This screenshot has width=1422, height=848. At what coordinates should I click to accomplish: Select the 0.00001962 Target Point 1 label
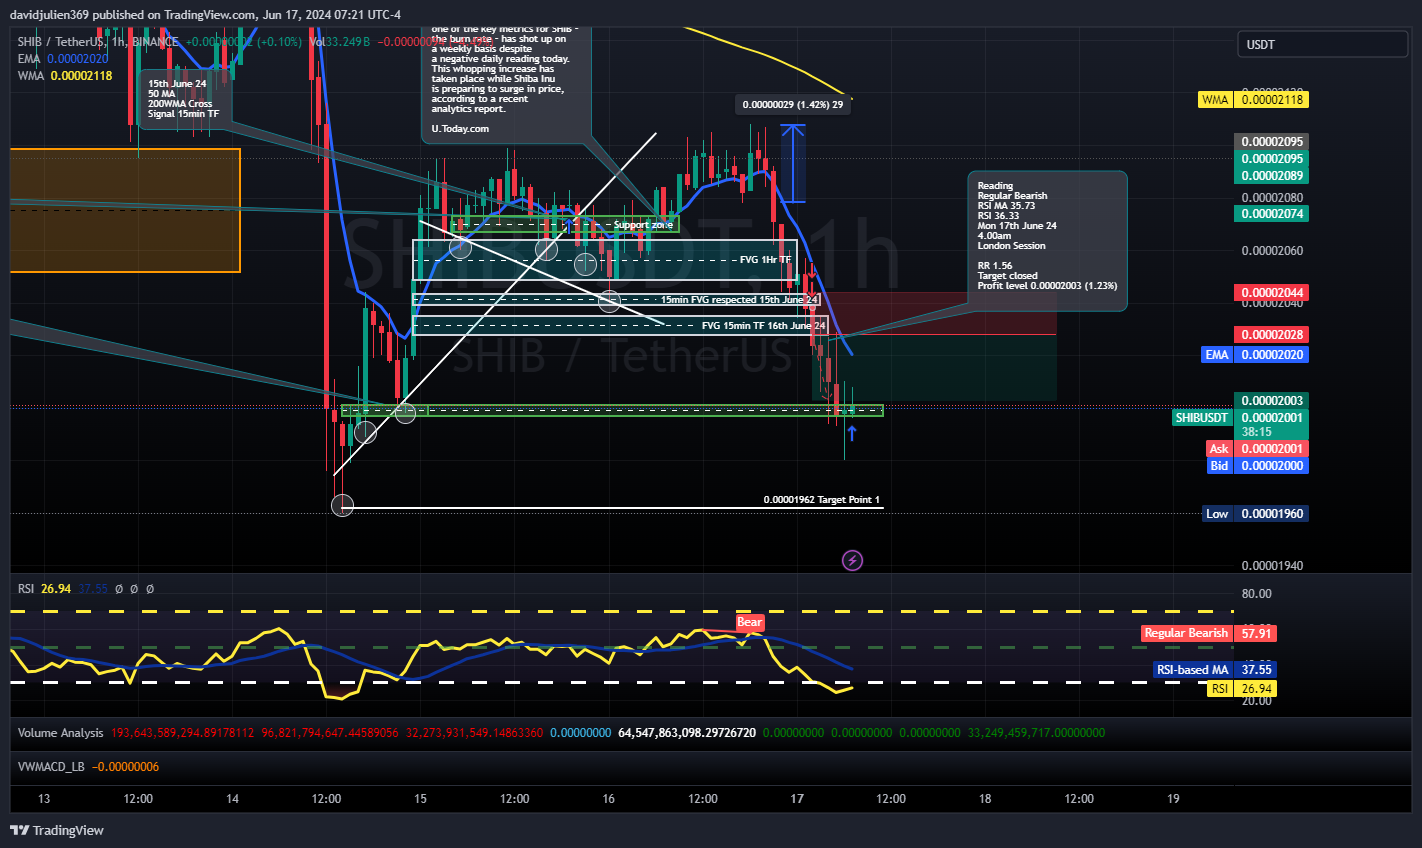pyautogui.click(x=821, y=500)
